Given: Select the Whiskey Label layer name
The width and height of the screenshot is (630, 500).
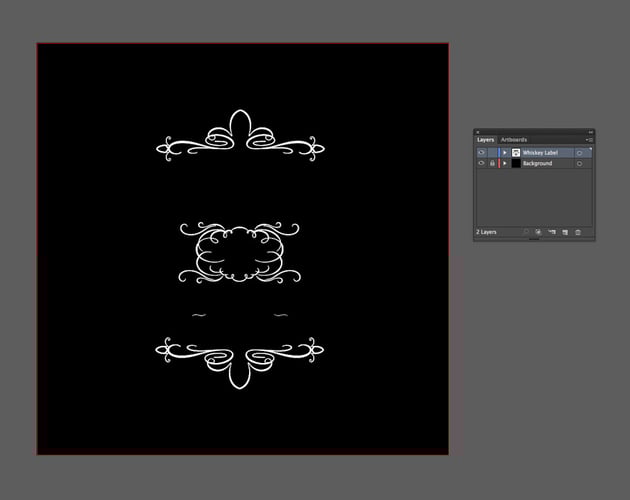Looking at the screenshot, I should click(x=540, y=153).
